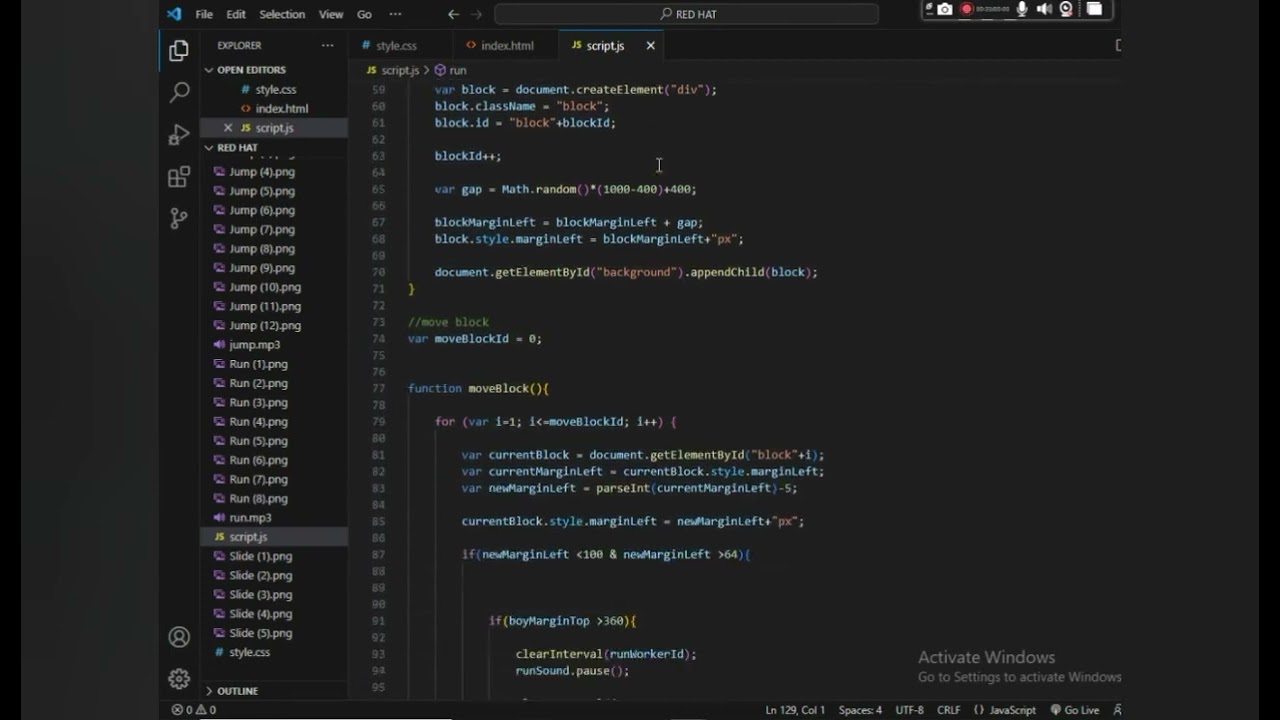Toggle the recorder microphone
The height and width of the screenshot is (720, 1280).
pyautogui.click(x=1022, y=9)
